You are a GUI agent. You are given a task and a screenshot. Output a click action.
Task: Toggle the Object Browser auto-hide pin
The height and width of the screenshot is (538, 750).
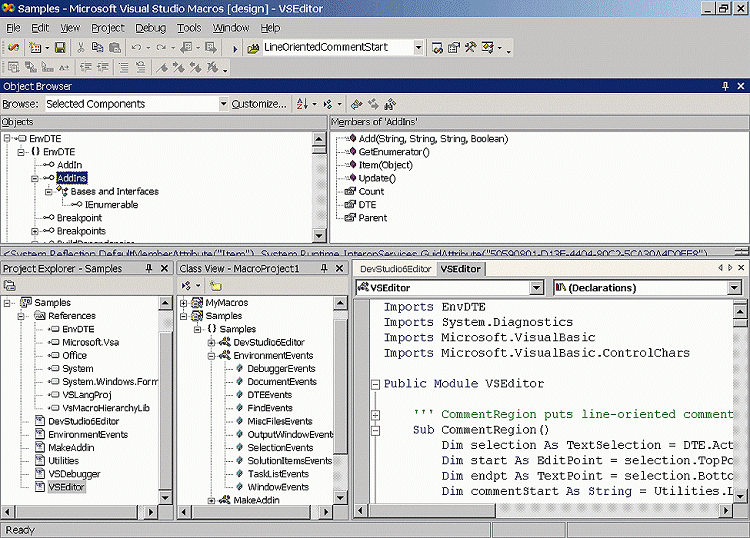click(x=725, y=86)
